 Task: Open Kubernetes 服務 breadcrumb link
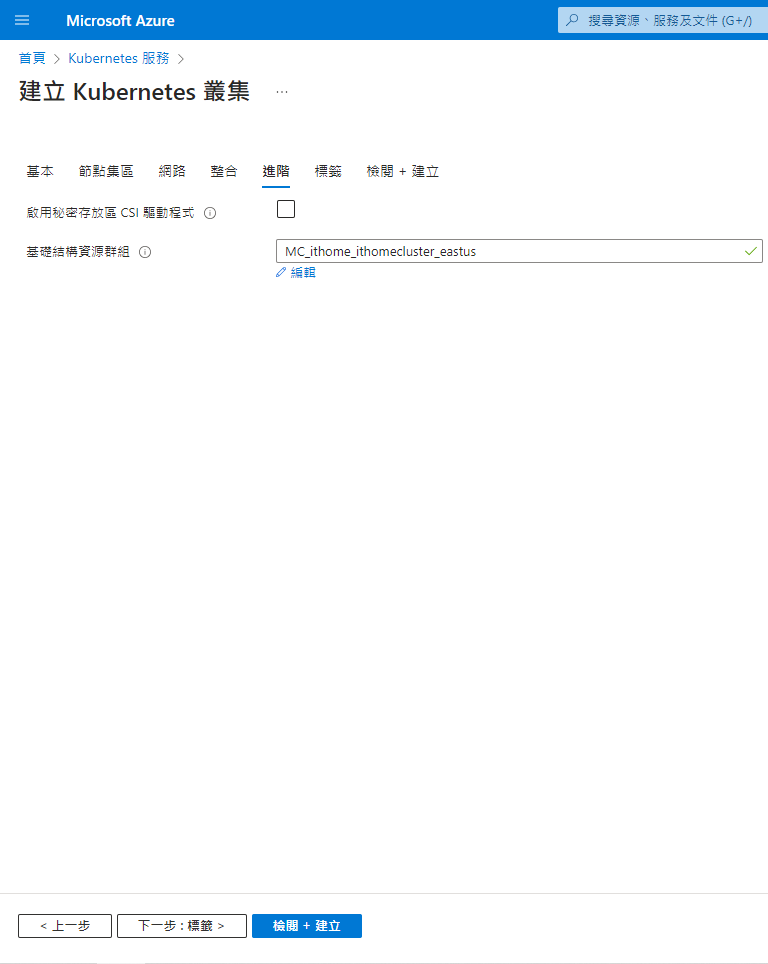tap(119, 58)
